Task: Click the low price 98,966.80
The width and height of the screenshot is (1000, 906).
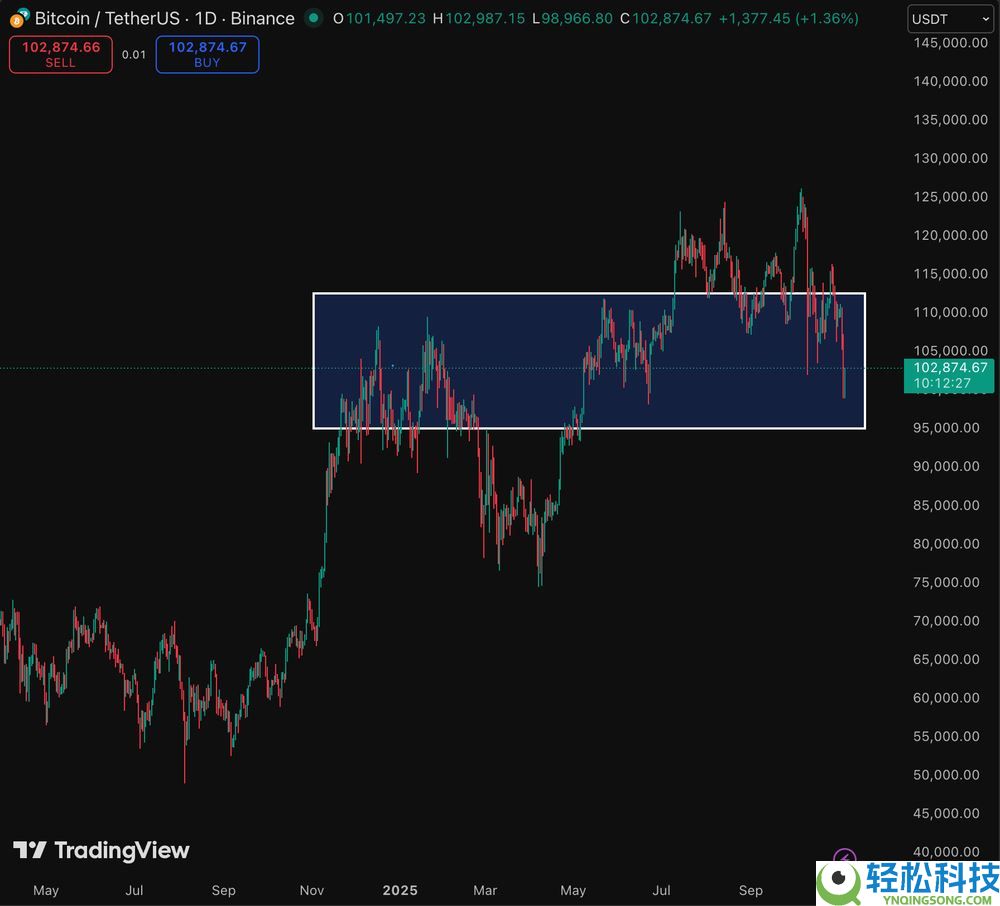Action: tap(577, 18)
